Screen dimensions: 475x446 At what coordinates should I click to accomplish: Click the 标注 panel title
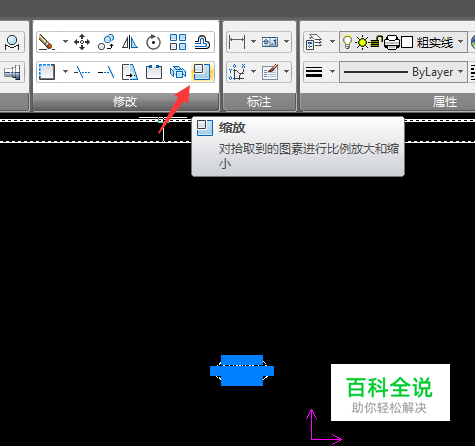coord(259,102)
